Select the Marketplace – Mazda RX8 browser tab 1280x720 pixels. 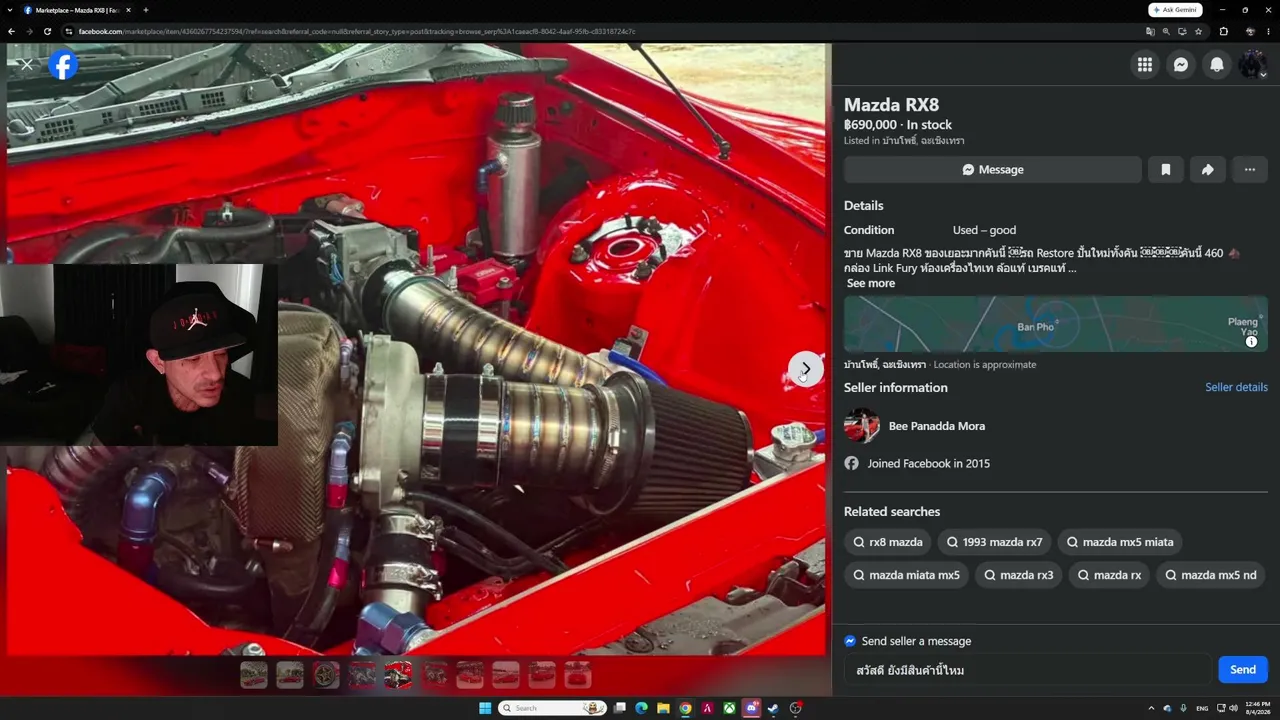coord(77,10)
